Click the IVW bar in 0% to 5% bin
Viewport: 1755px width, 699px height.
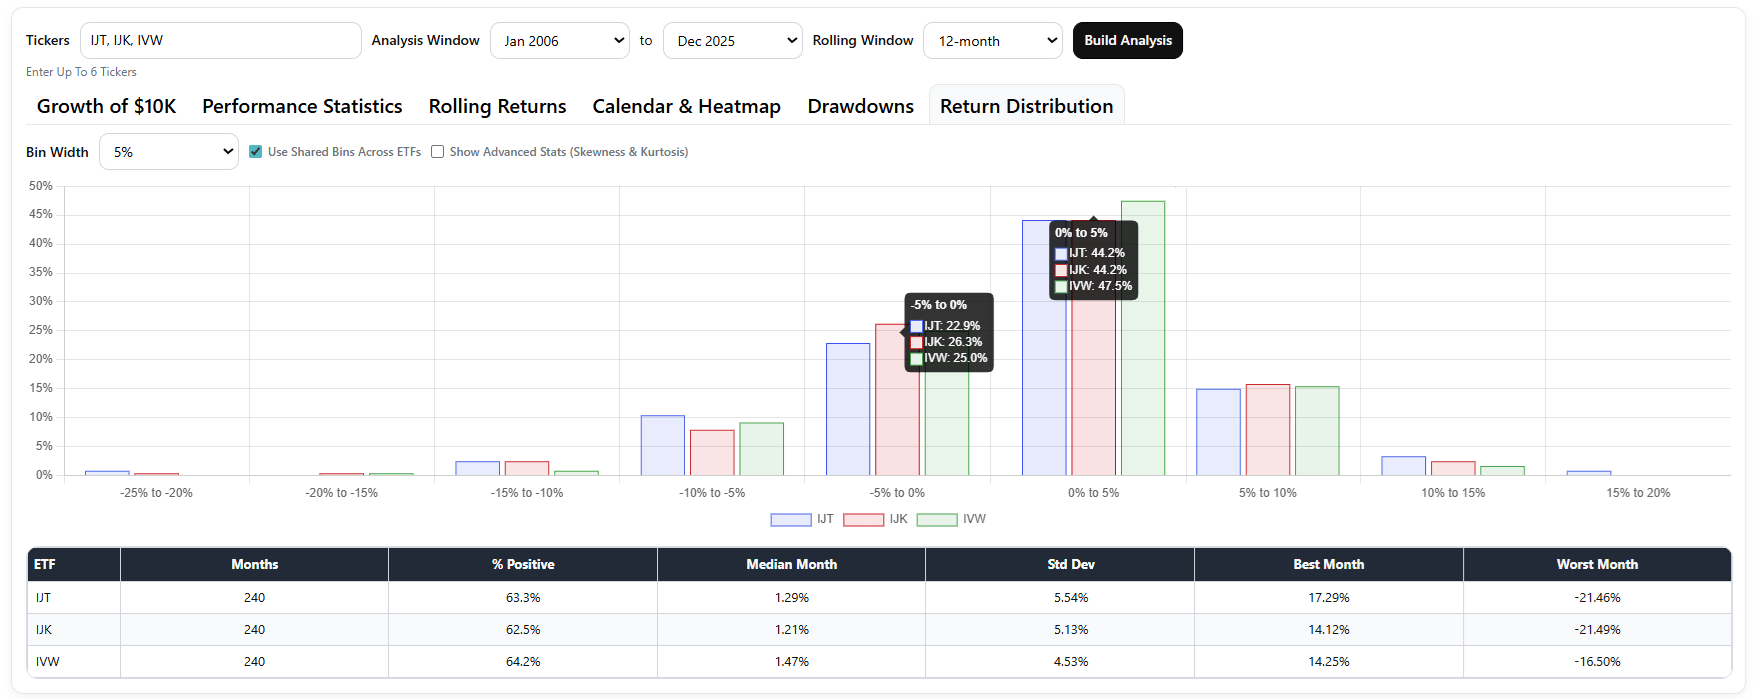click(x=1143, y=338)
